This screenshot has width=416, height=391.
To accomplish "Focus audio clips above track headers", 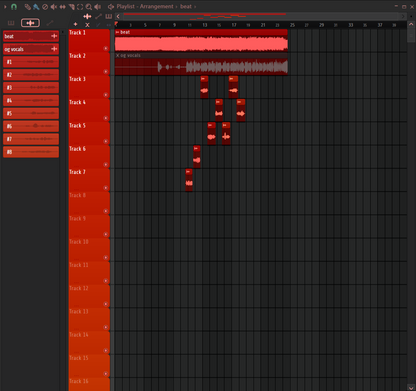I will tap(87, 16).
